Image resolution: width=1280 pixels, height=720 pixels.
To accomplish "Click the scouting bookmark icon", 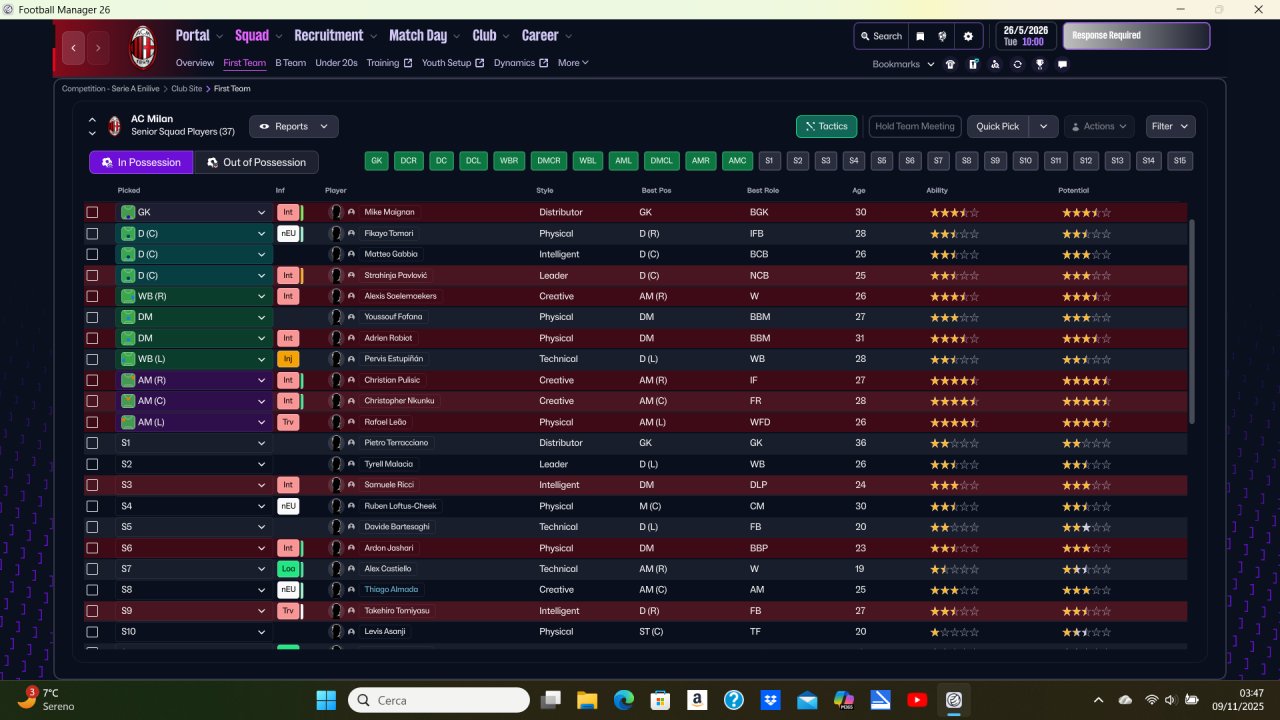I will point(995,64).
